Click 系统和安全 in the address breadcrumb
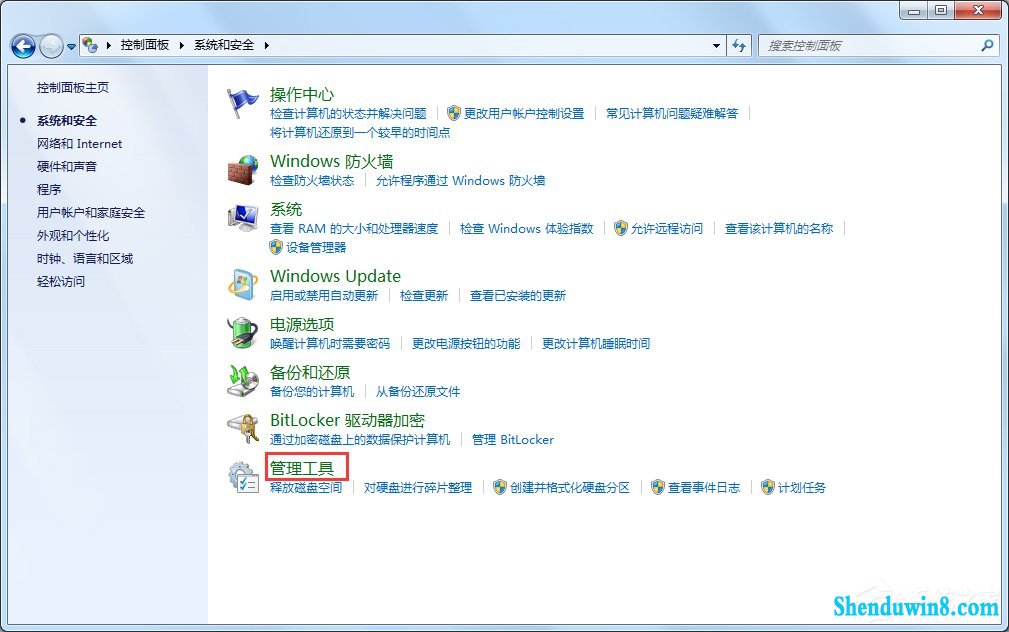Image resolution: width=1009 pixels, height=632 pixels. [x=224, y=45]
